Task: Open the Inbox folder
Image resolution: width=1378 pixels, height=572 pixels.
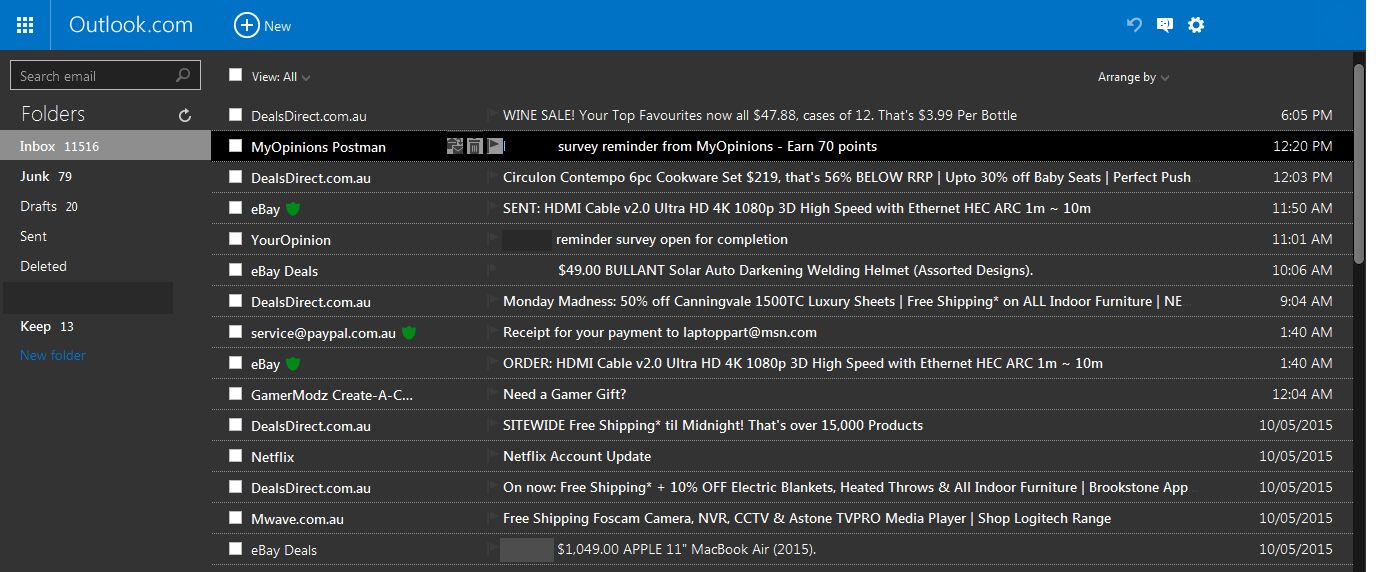Action: (x=105, y=146)
